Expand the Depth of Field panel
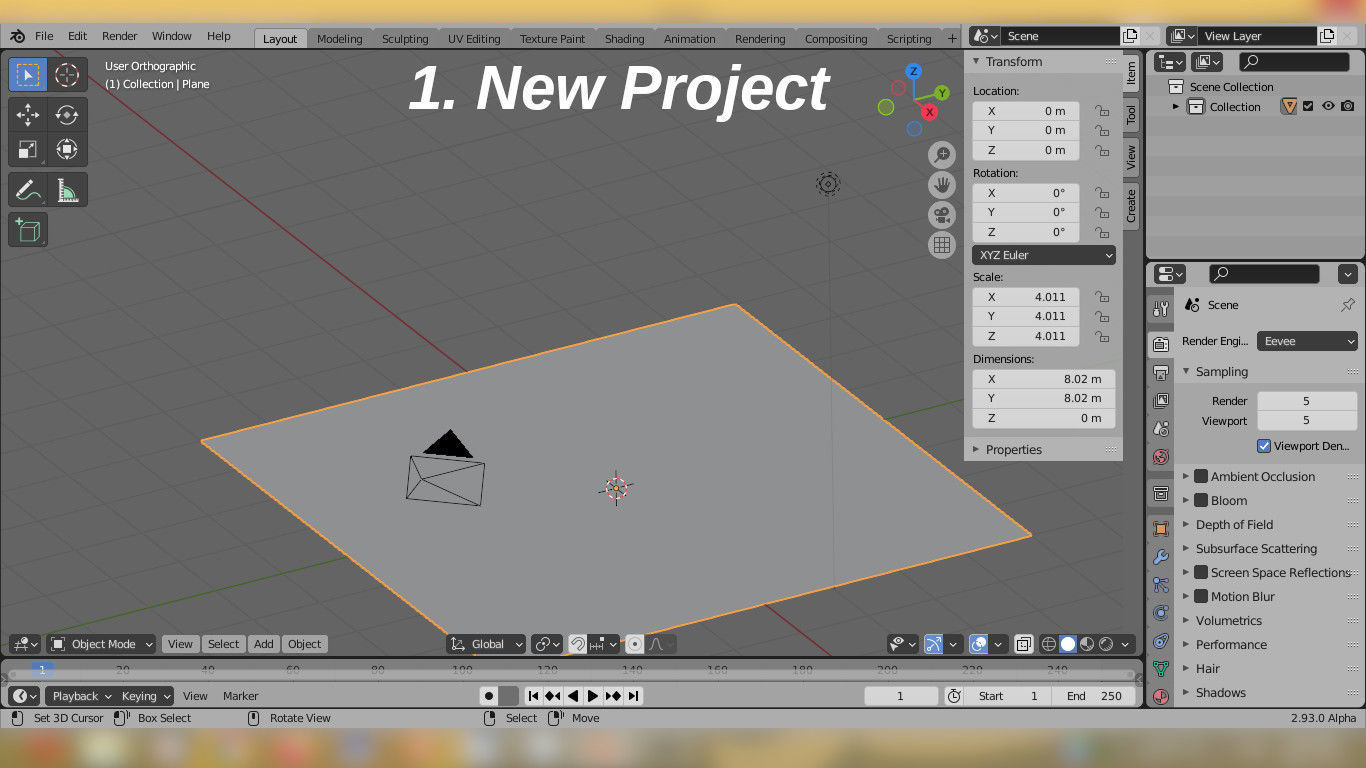 (1234, 525)
